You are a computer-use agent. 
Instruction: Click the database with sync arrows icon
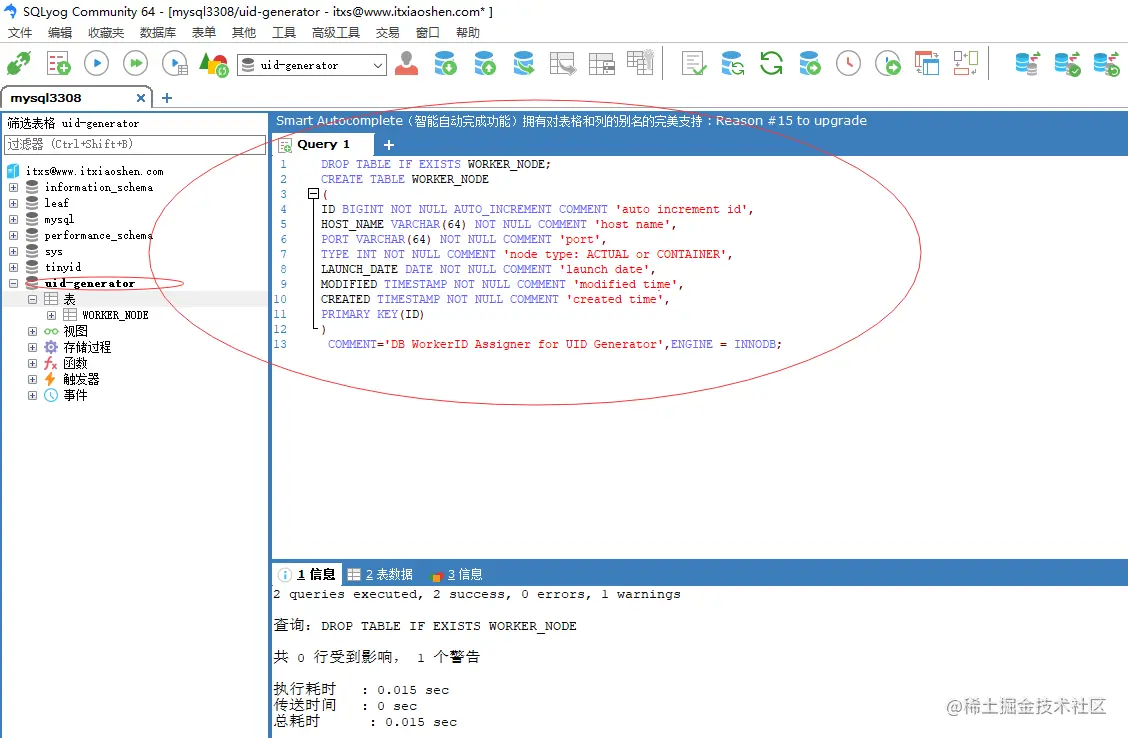point(732,64)
